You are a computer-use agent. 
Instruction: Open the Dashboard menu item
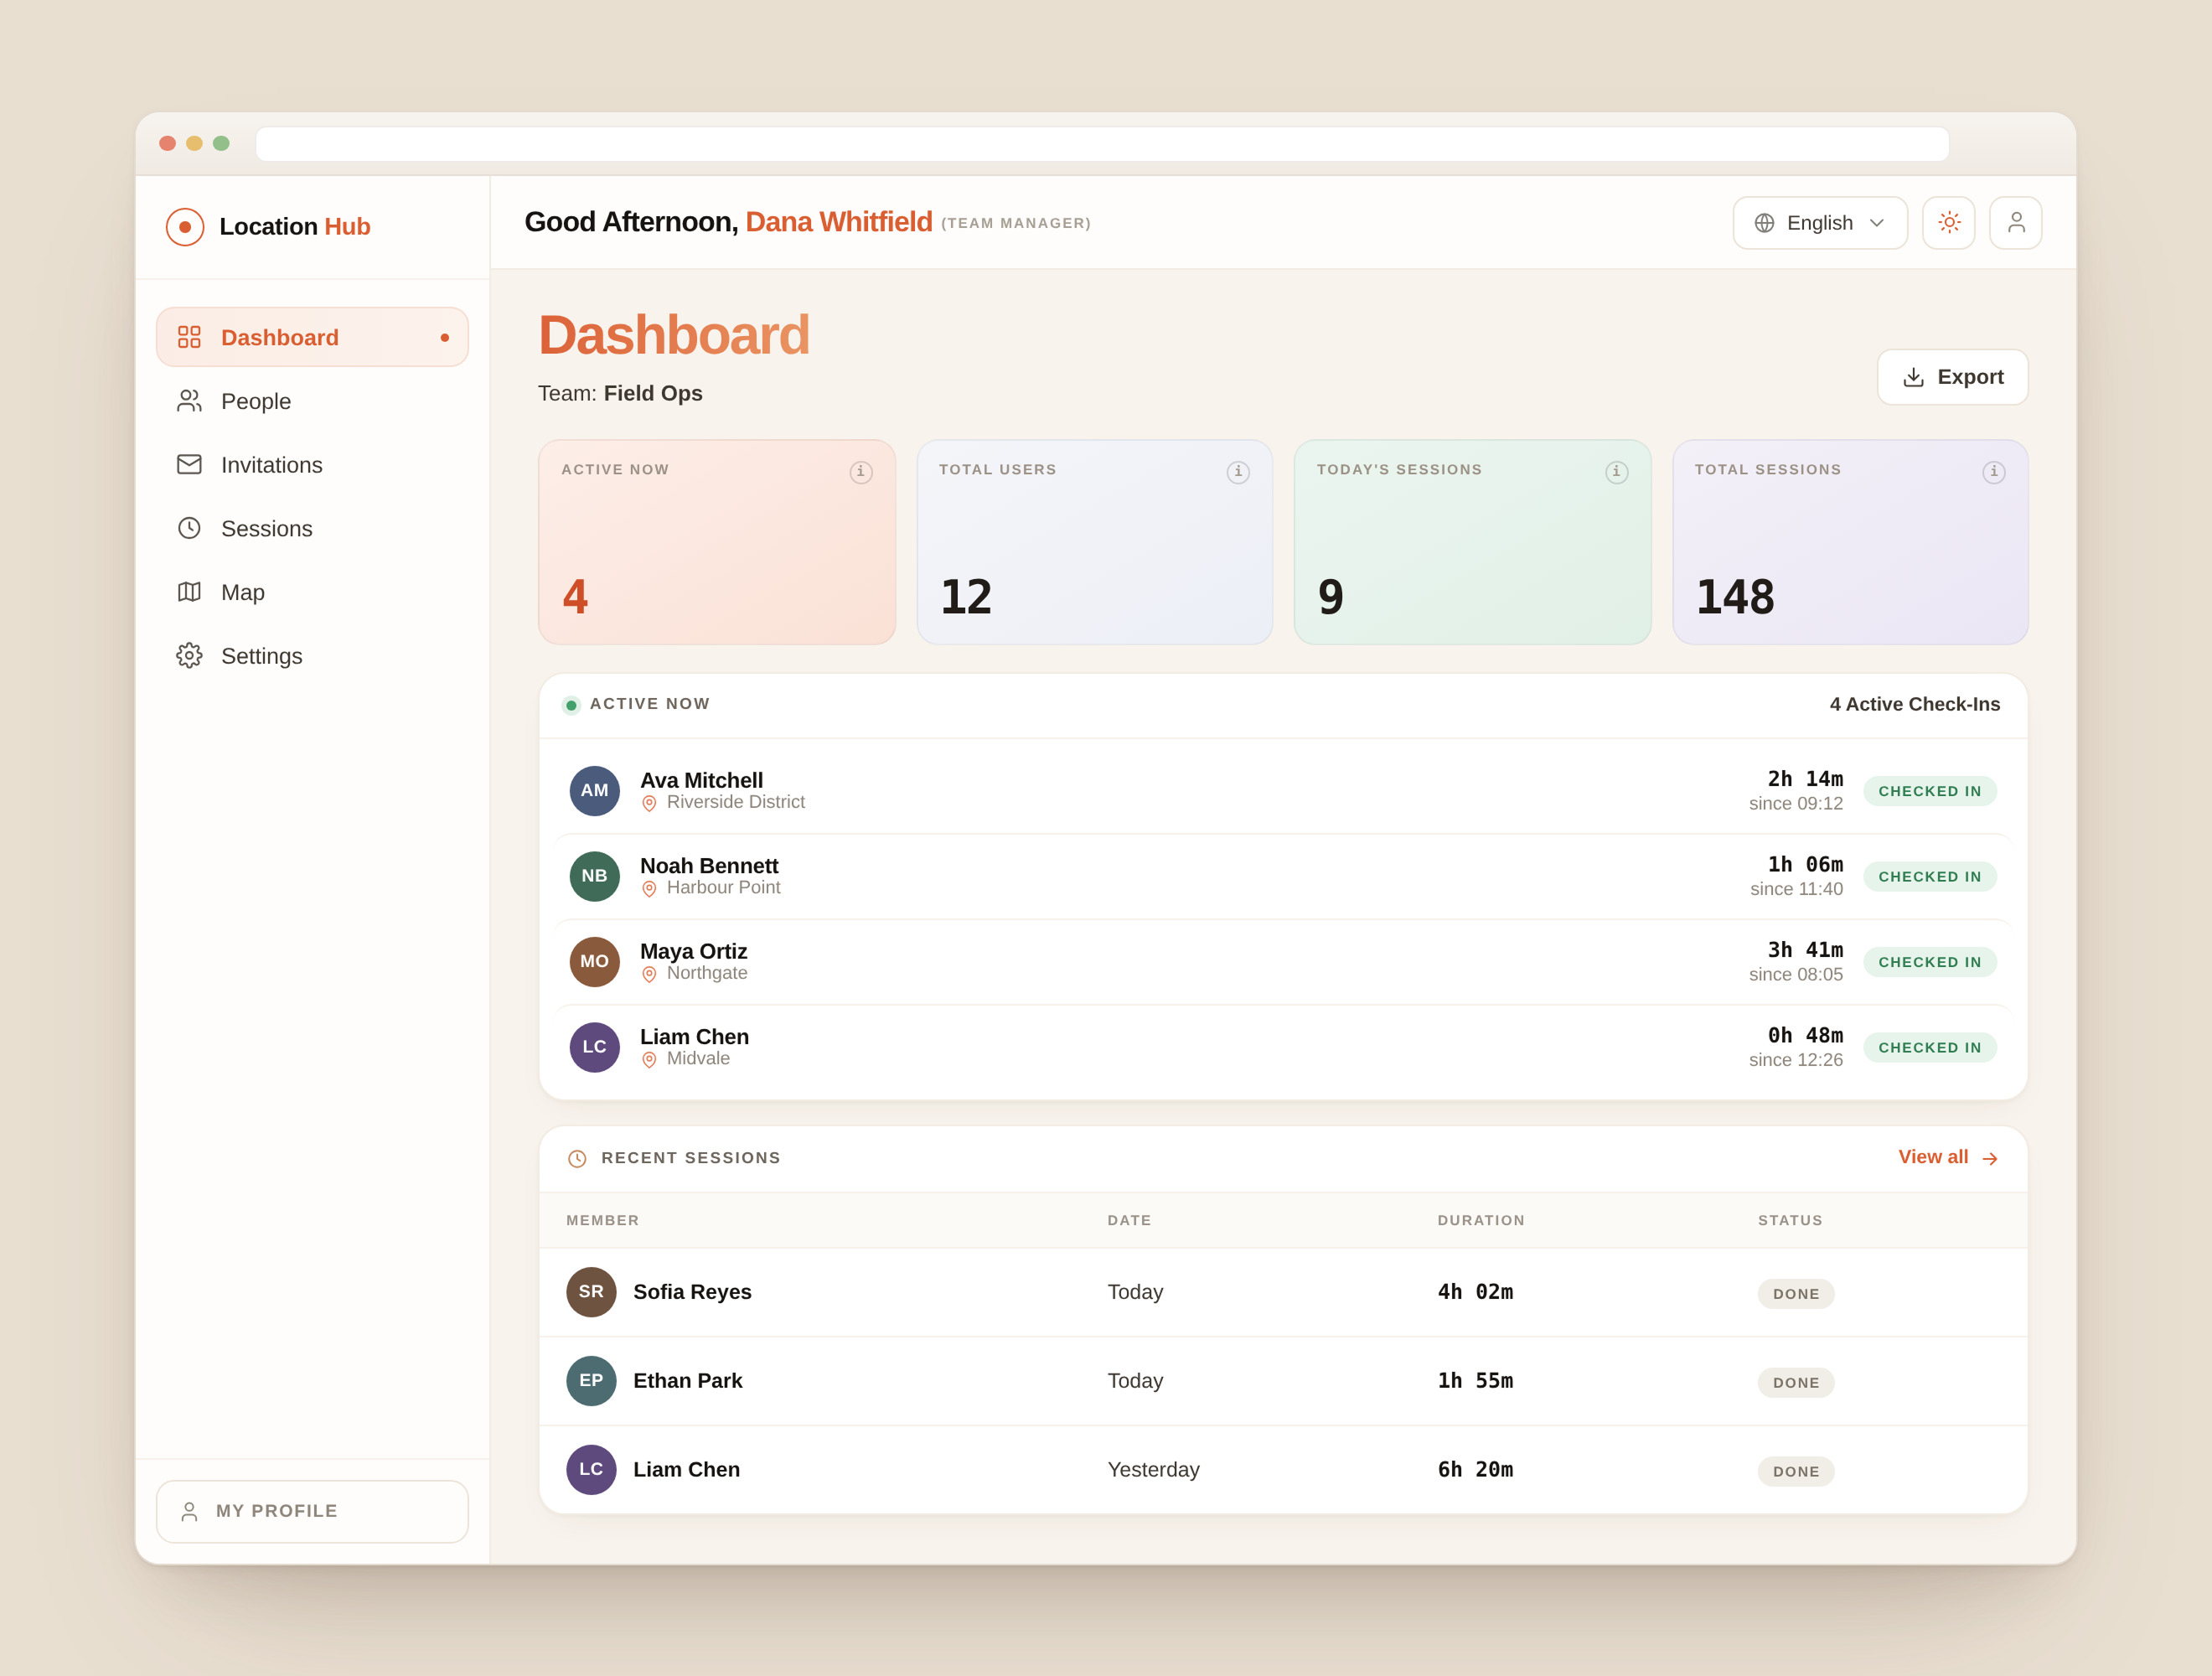[x=312, y=337]
